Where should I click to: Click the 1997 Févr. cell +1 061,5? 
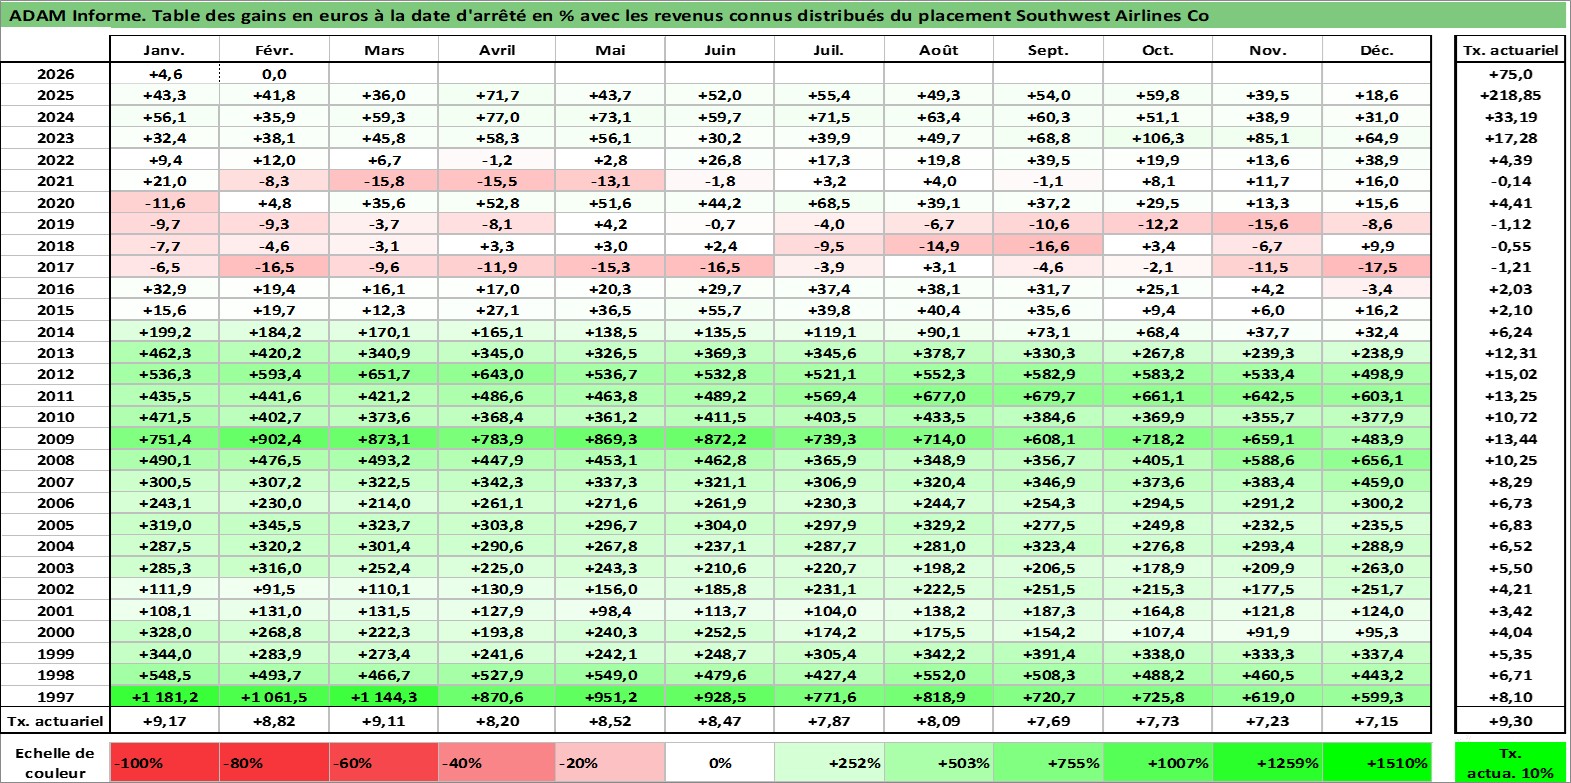click(274, 697)
